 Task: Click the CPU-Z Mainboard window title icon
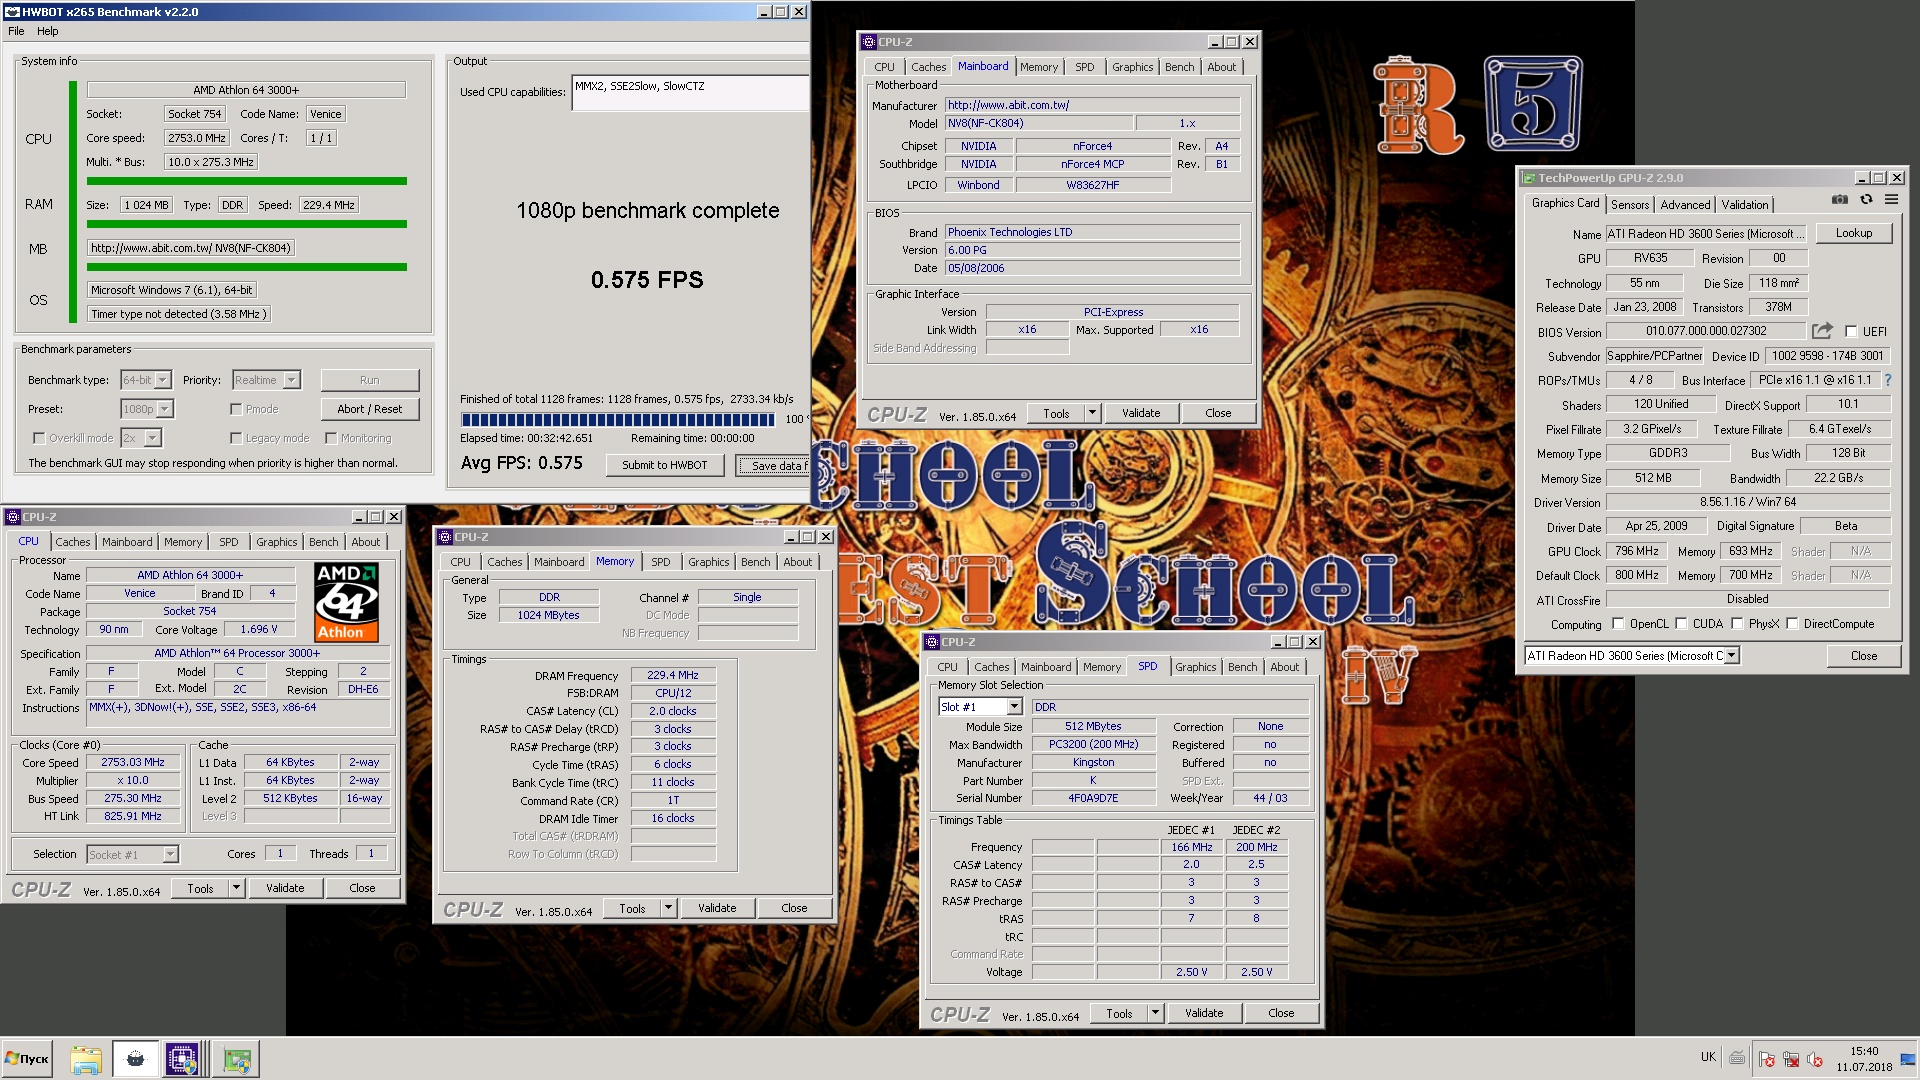[868, 42]
